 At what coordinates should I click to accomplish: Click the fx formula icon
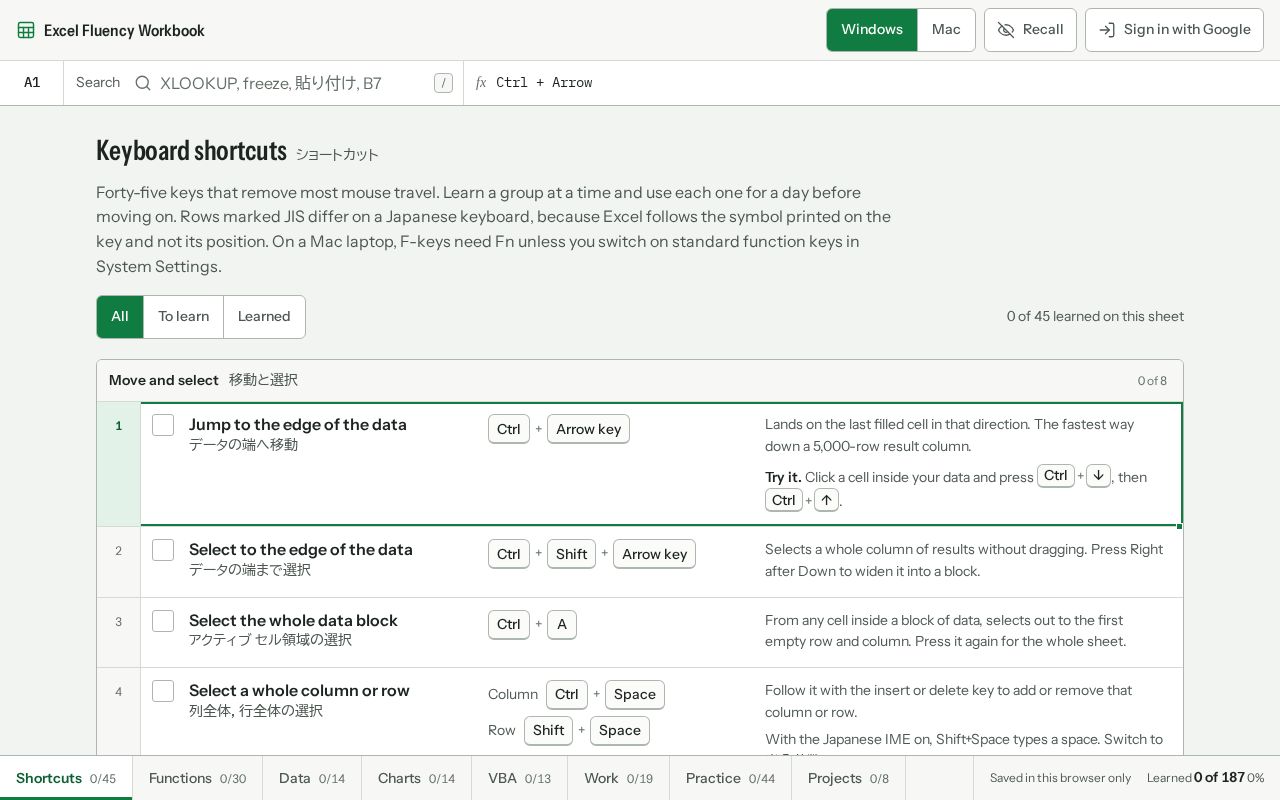point(481,83)
